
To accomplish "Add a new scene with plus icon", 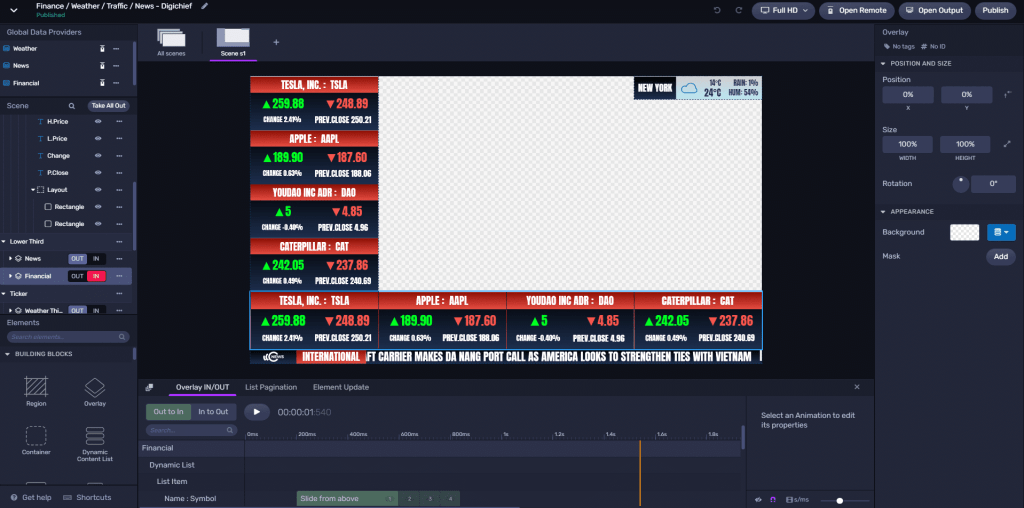I will click(276, 42).
